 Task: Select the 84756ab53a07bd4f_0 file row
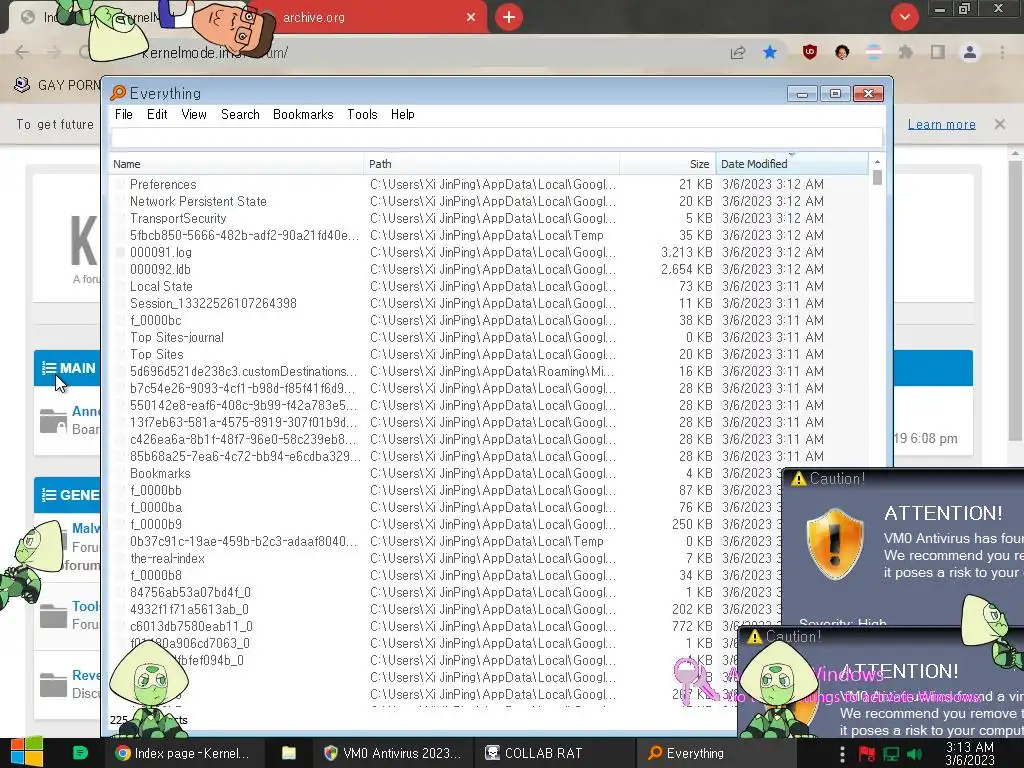pyautogui.click(x=446, y=592)
